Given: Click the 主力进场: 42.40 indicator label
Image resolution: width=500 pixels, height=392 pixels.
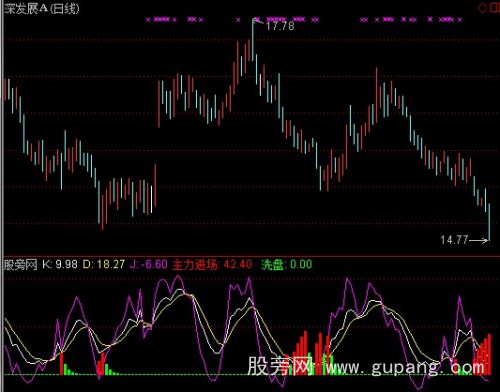Looking at the screenshot, I should point(212,265).
